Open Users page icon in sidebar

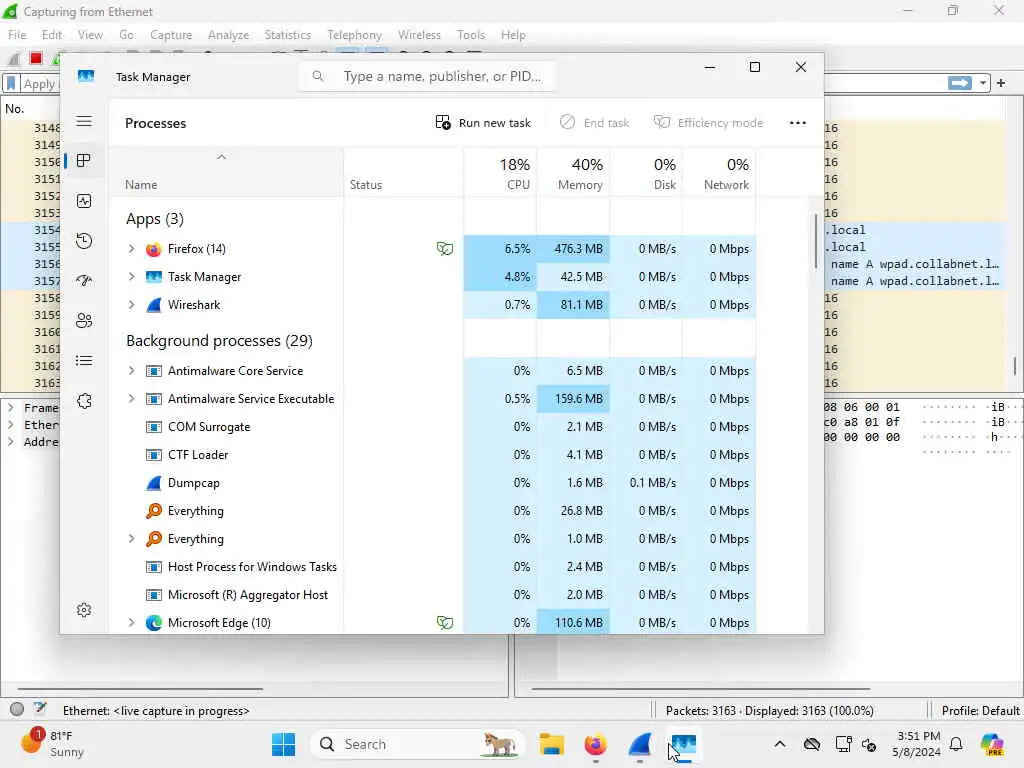tap(84, 321)
